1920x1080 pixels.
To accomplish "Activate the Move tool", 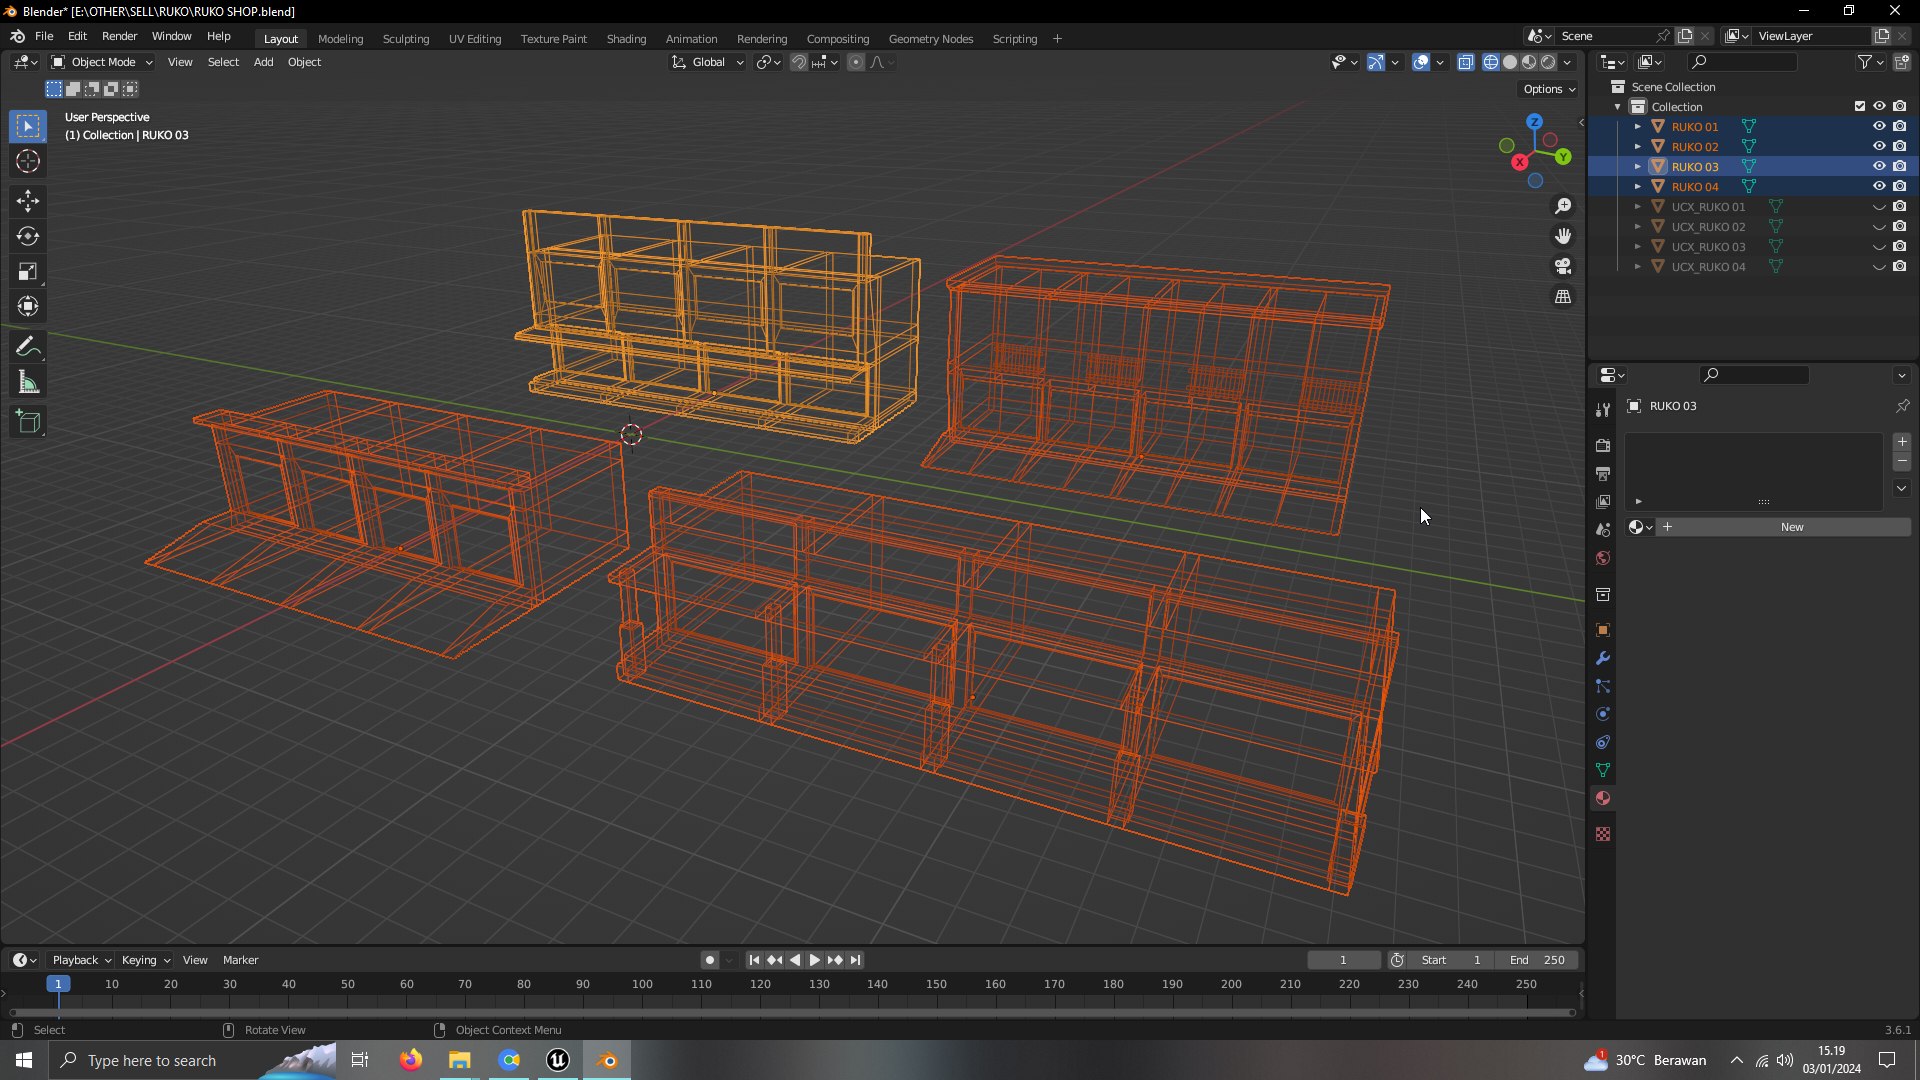I will tap(28, 201).
